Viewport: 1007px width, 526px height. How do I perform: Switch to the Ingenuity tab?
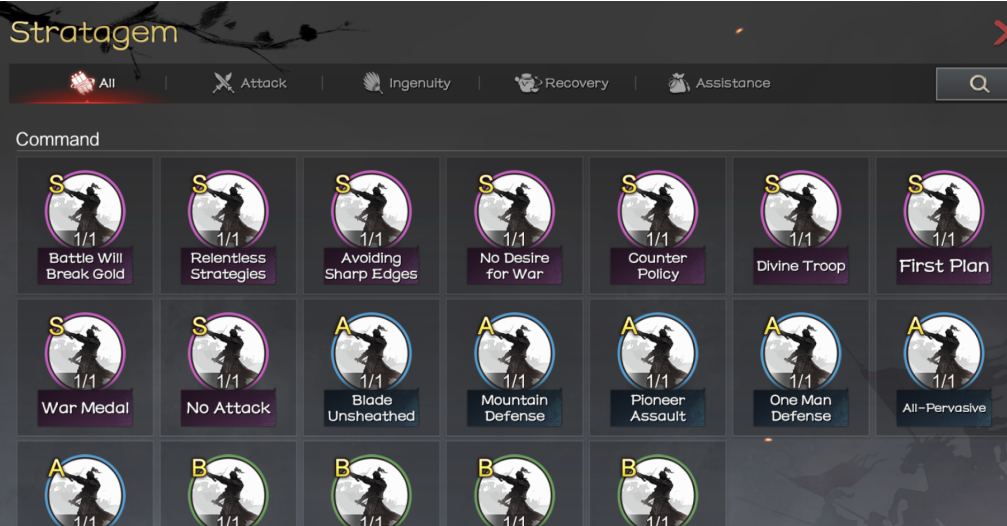[x=406, y=83]
